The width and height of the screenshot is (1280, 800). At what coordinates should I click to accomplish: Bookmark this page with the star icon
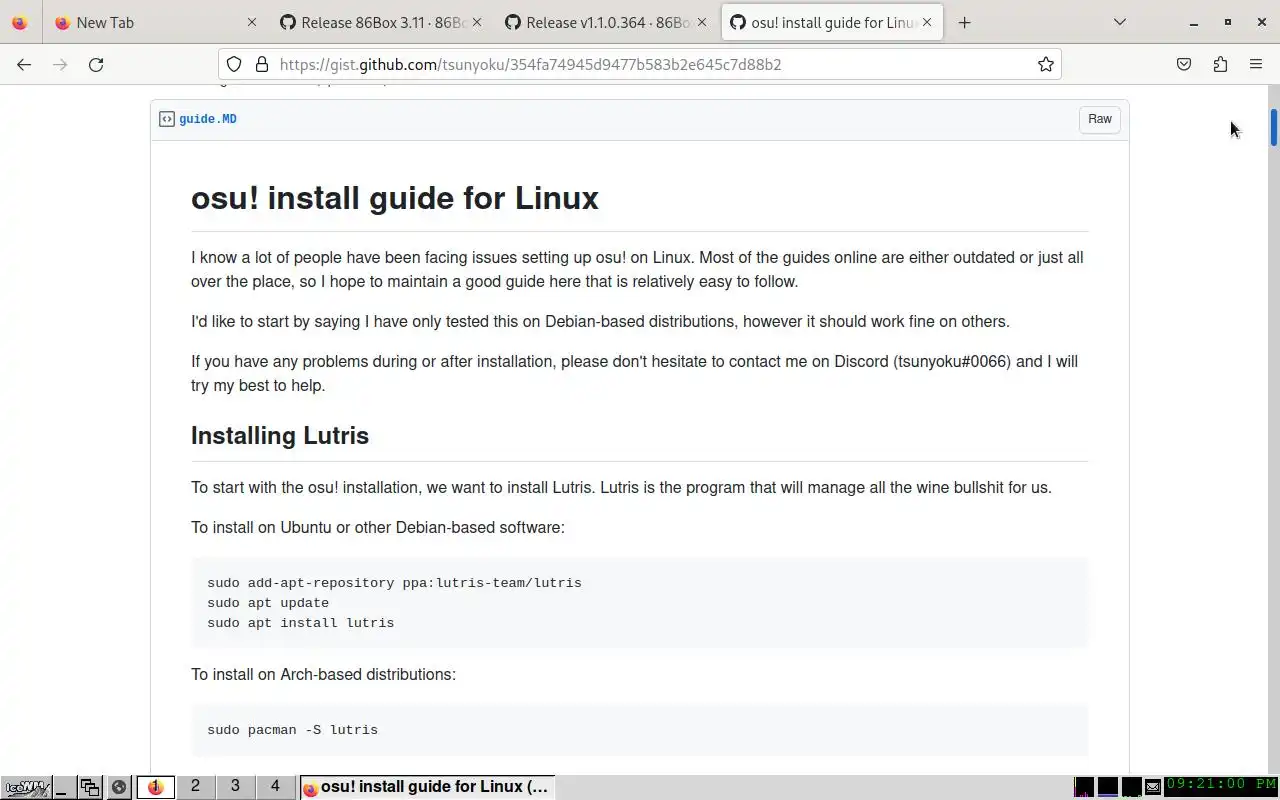pos(1045,64)
